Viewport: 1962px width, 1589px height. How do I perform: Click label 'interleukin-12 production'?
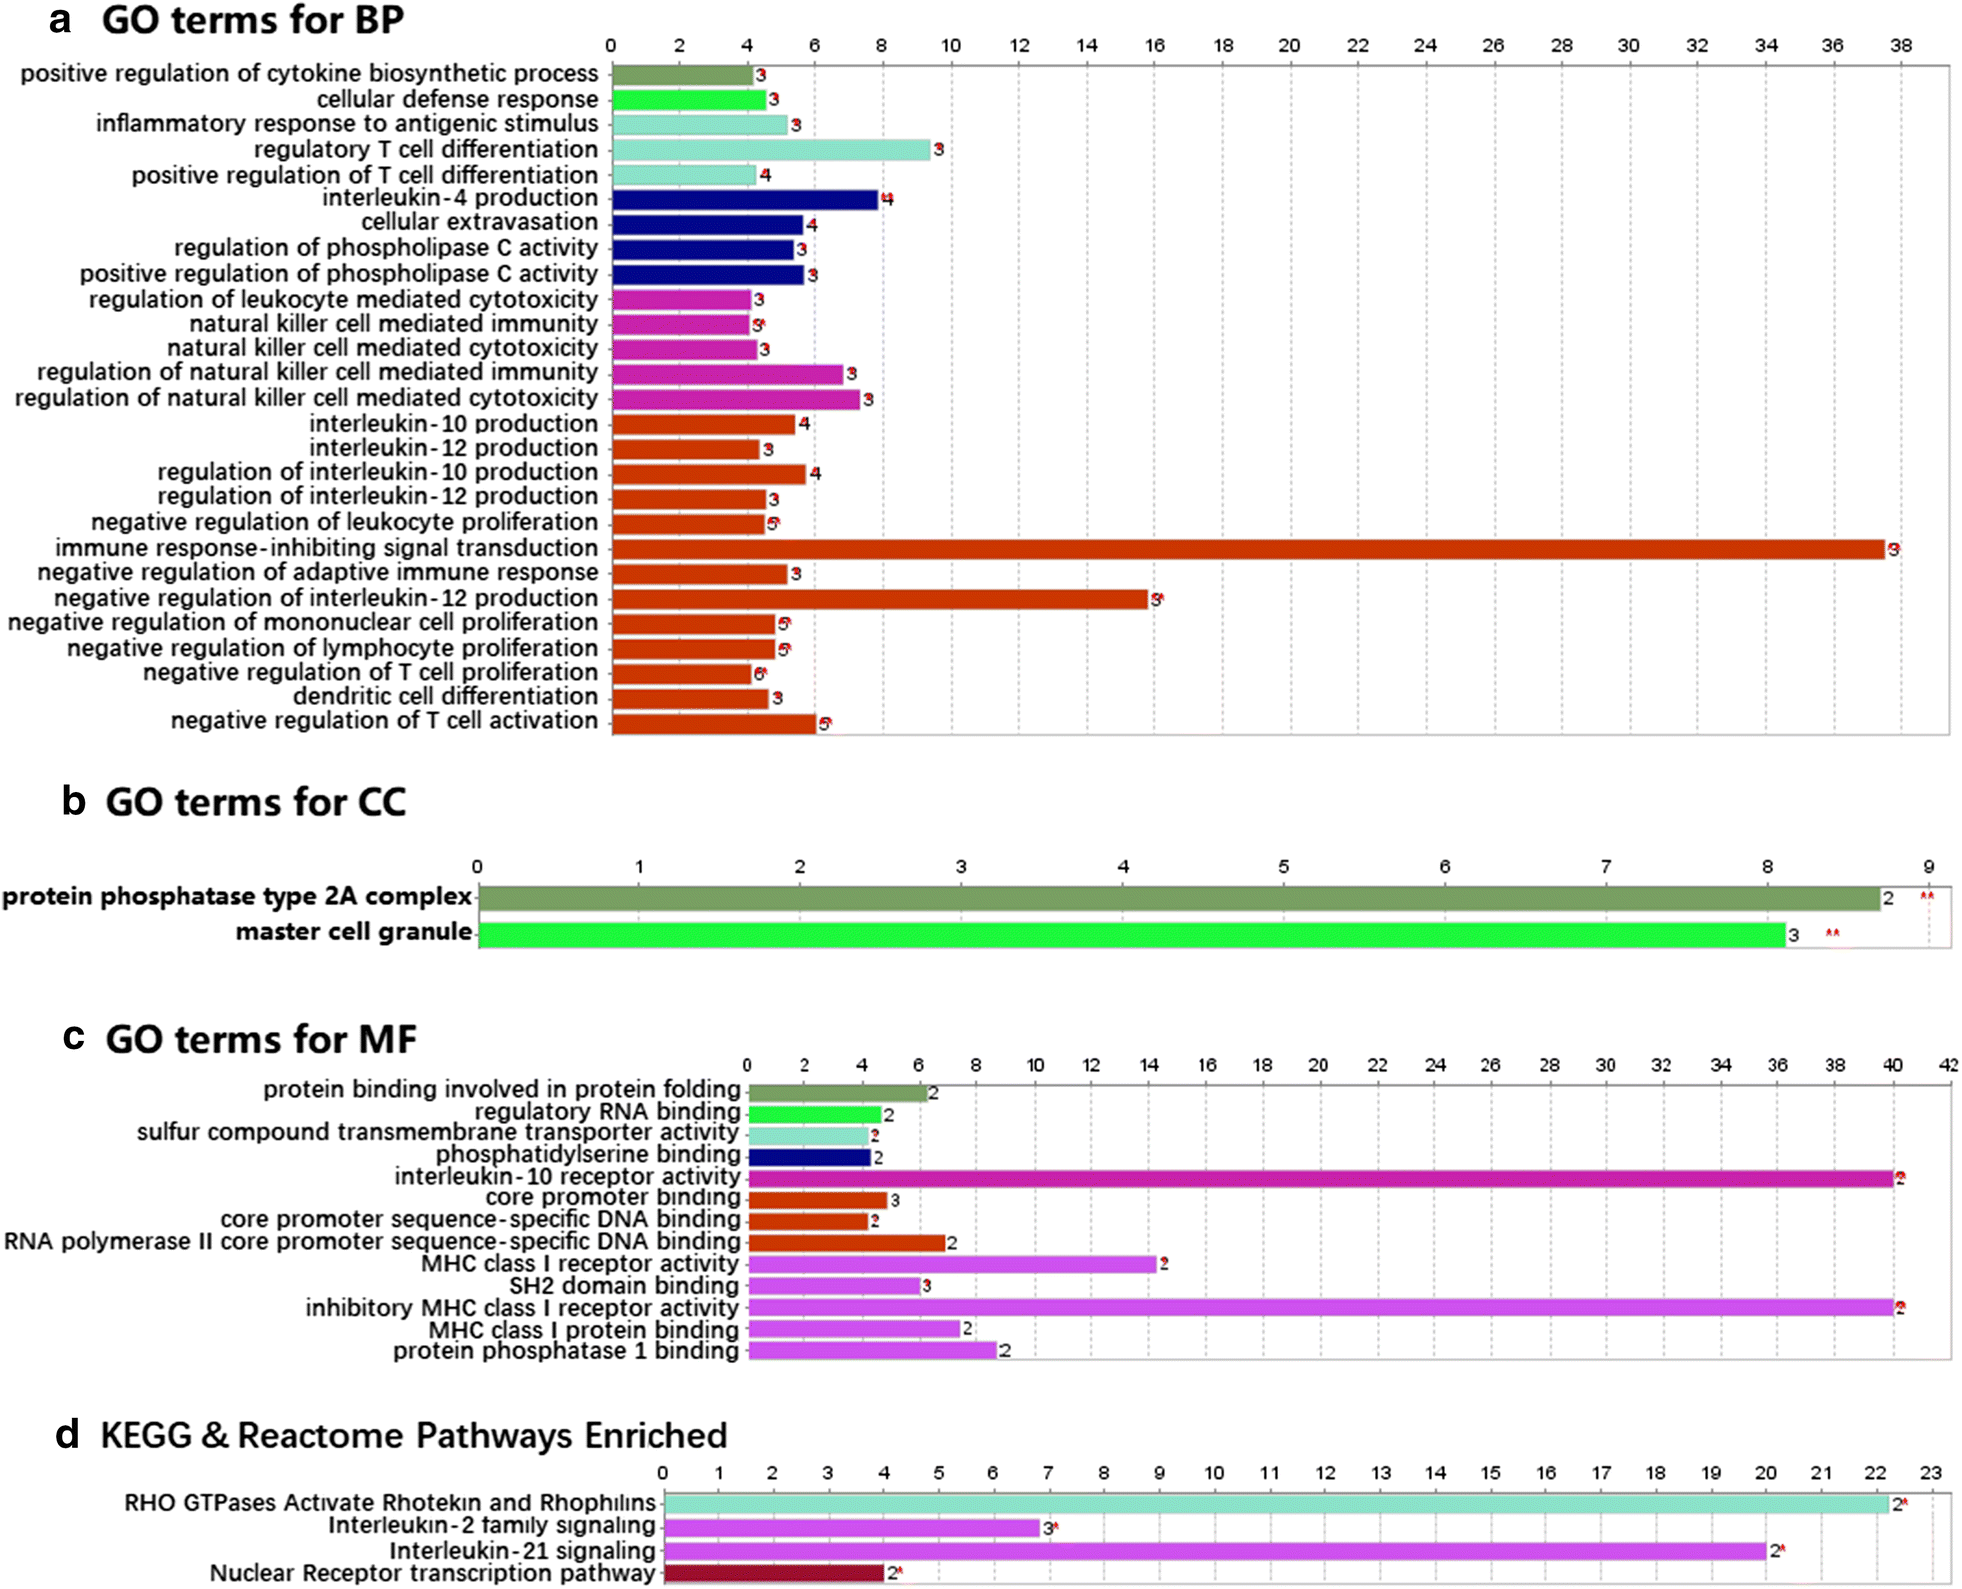[454, 448]
